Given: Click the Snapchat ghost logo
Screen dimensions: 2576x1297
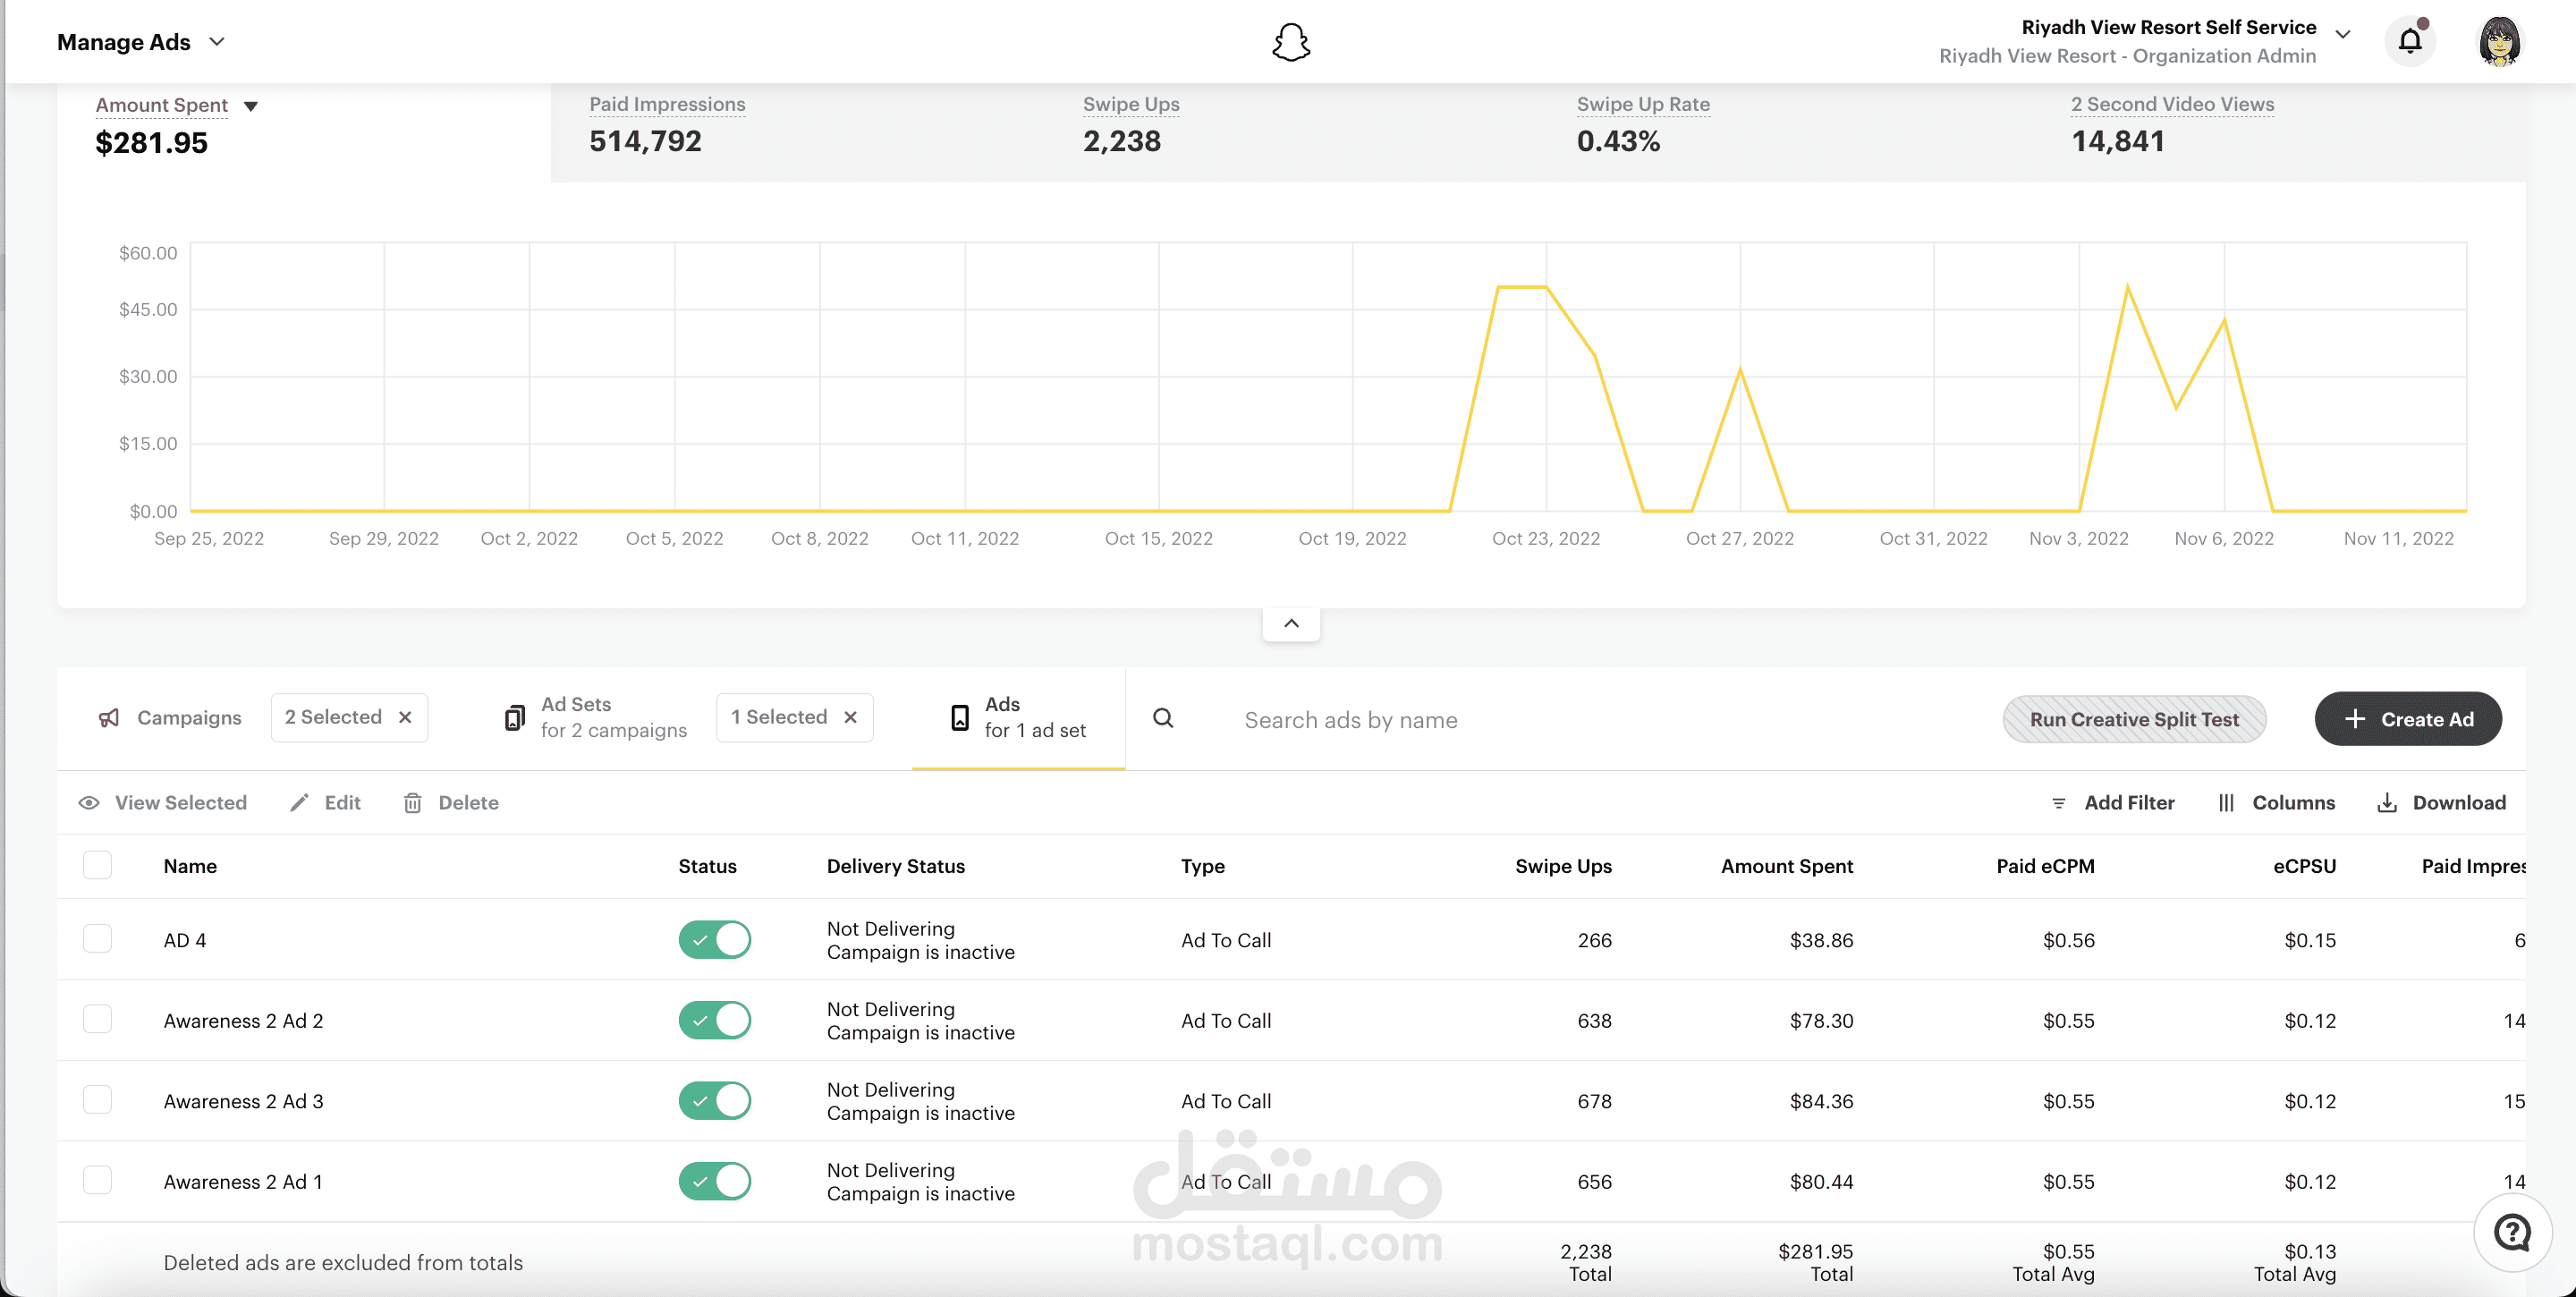Looking at the screenshot, I should pos(1290,42).
